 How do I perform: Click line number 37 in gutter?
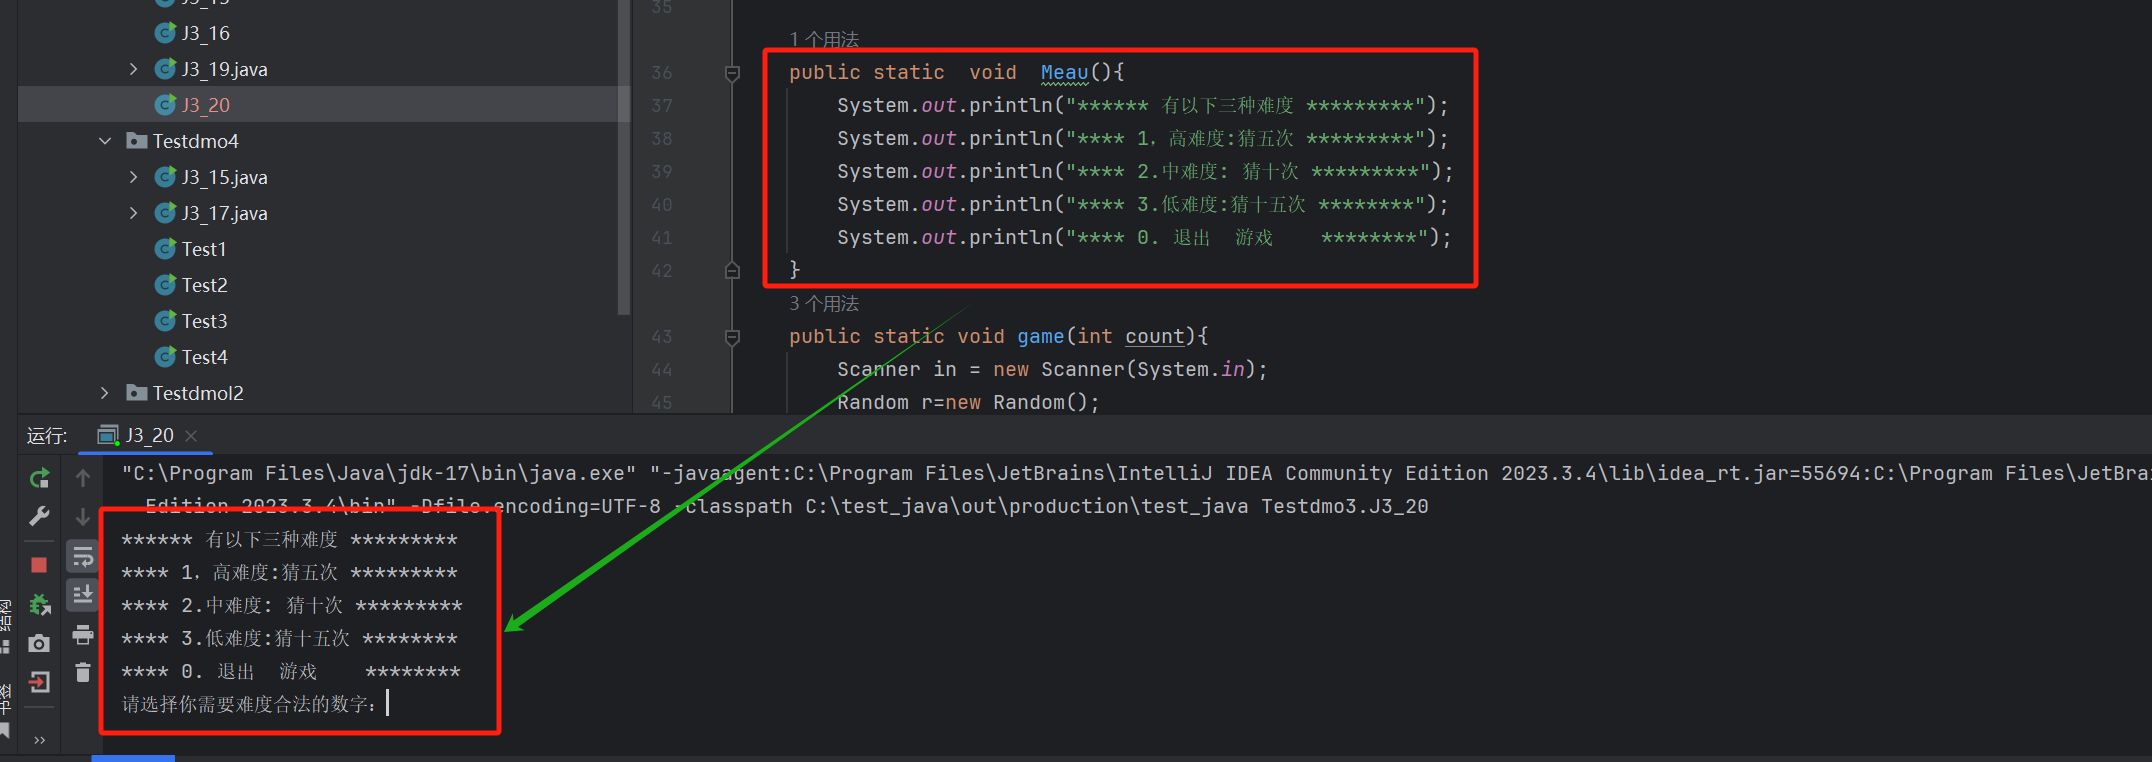click(662, 105)
